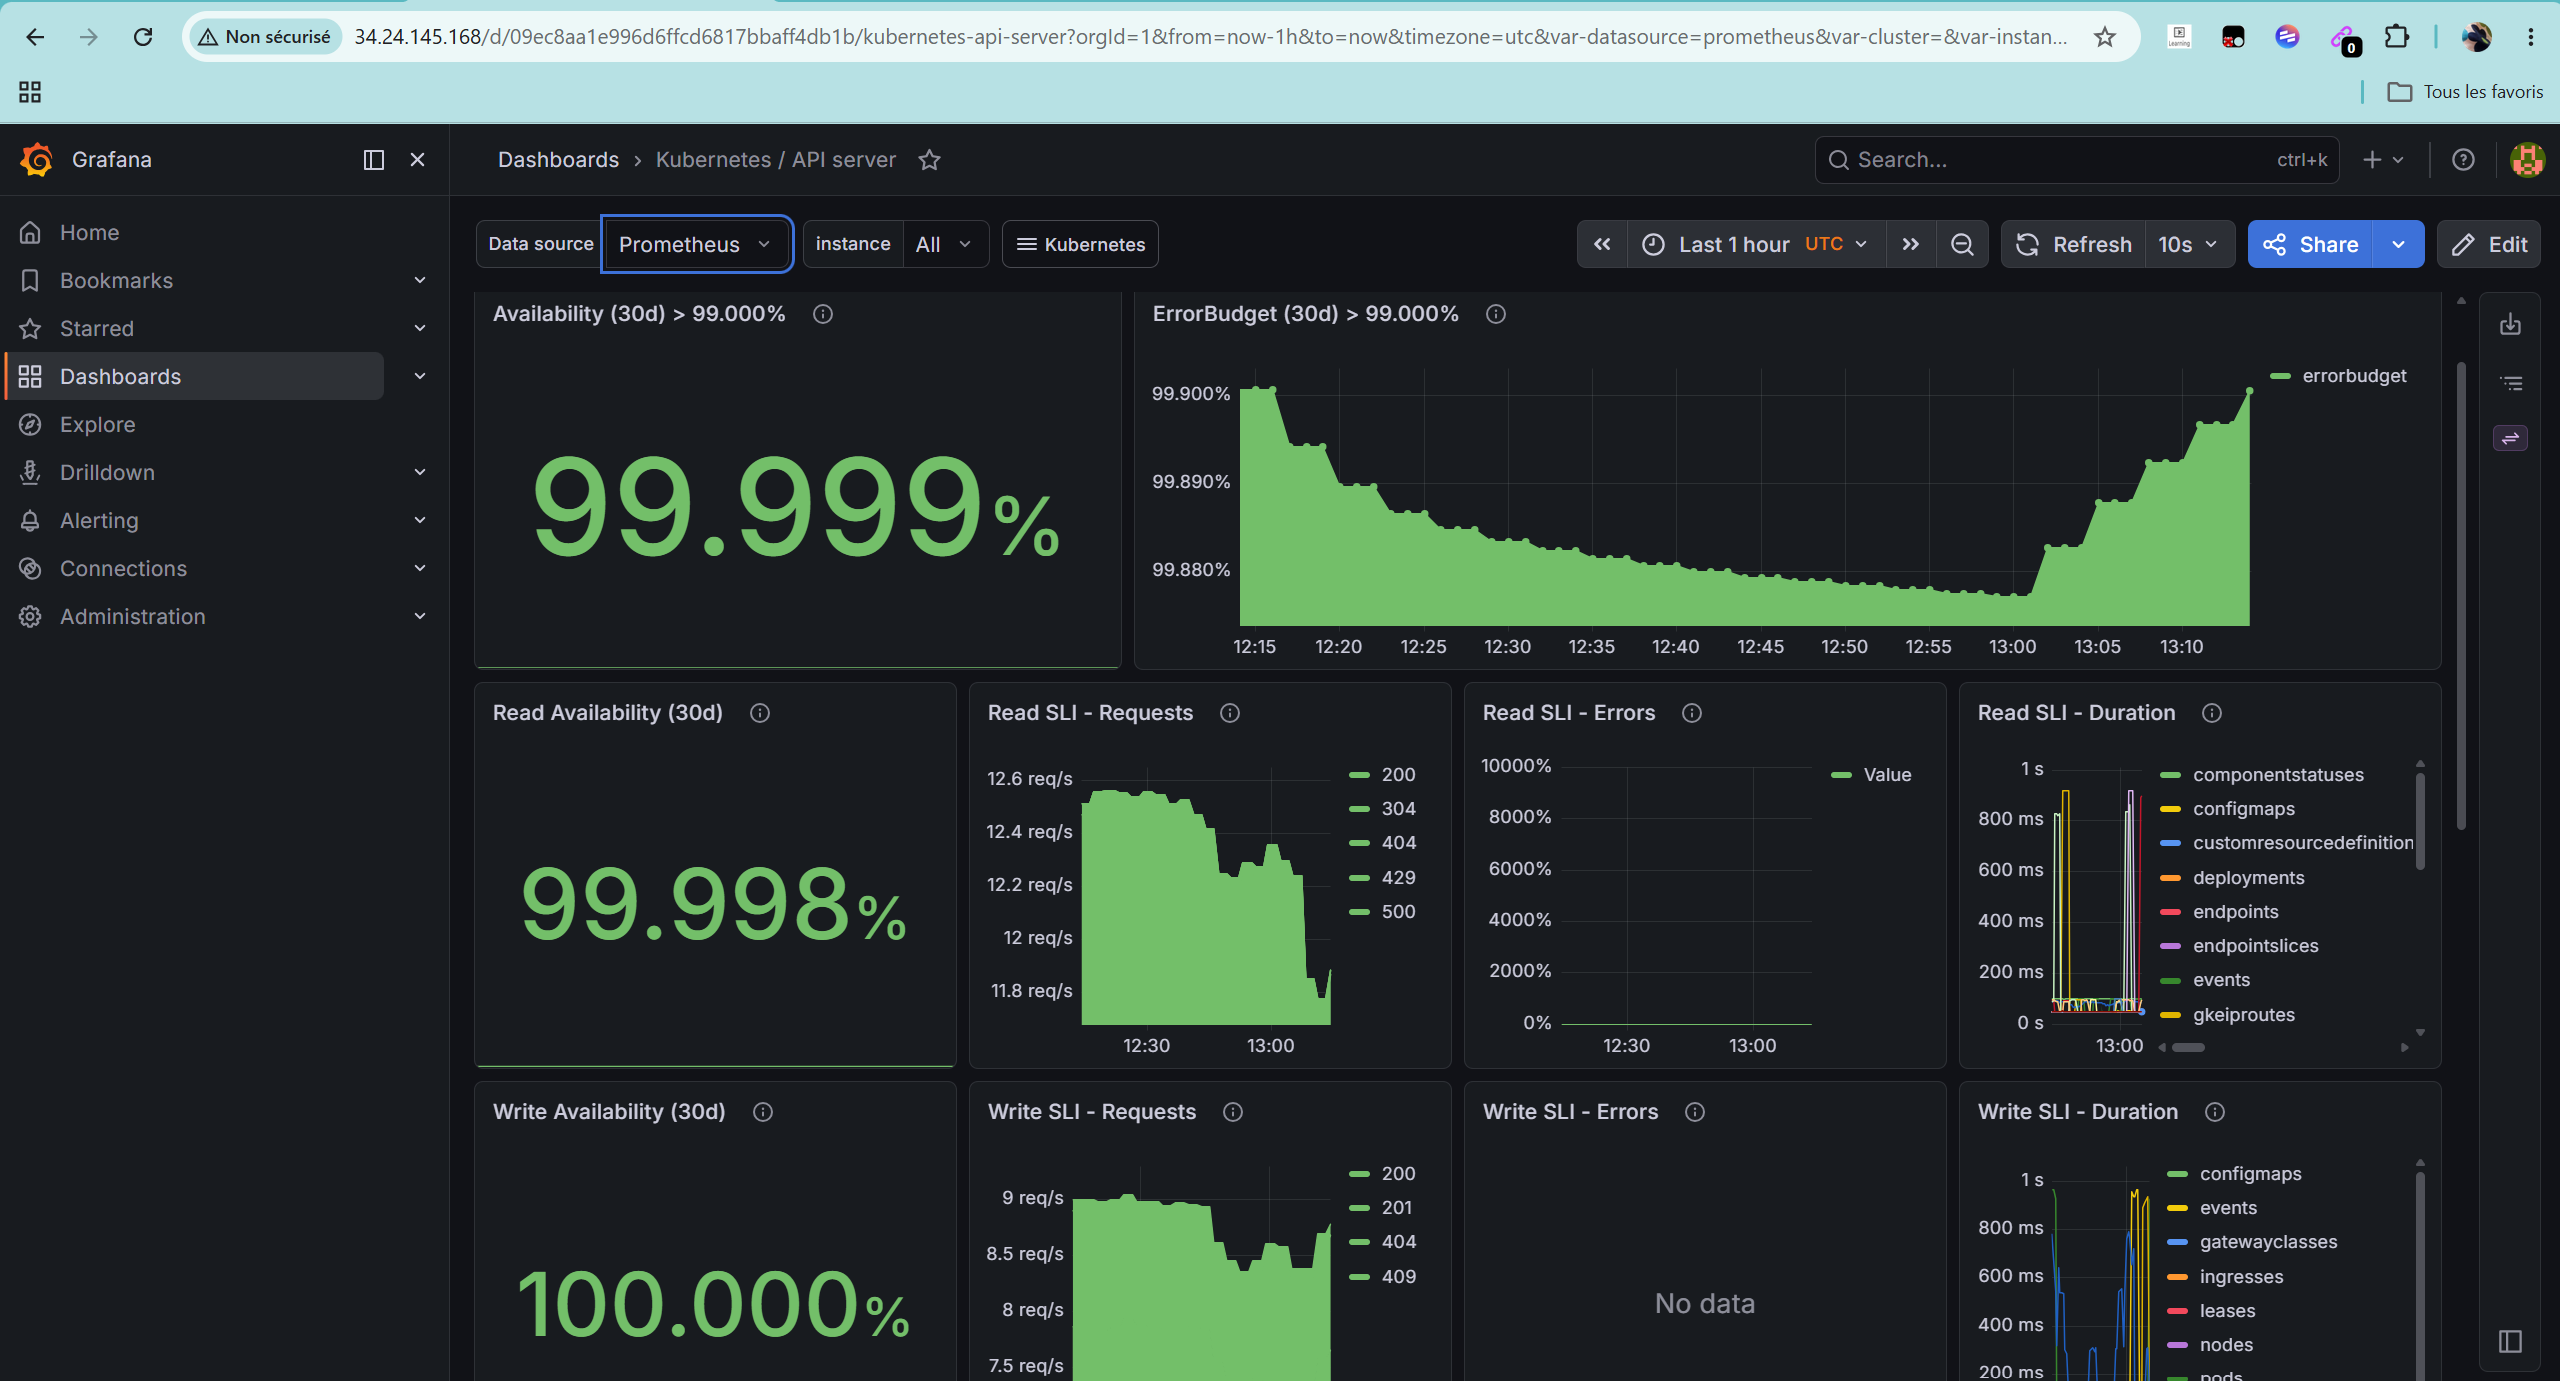Click the yellow events legend color swatch
The height and width of the screenshot is (1381, 2560).
pyautogui.click(x=2177, y=1208)
